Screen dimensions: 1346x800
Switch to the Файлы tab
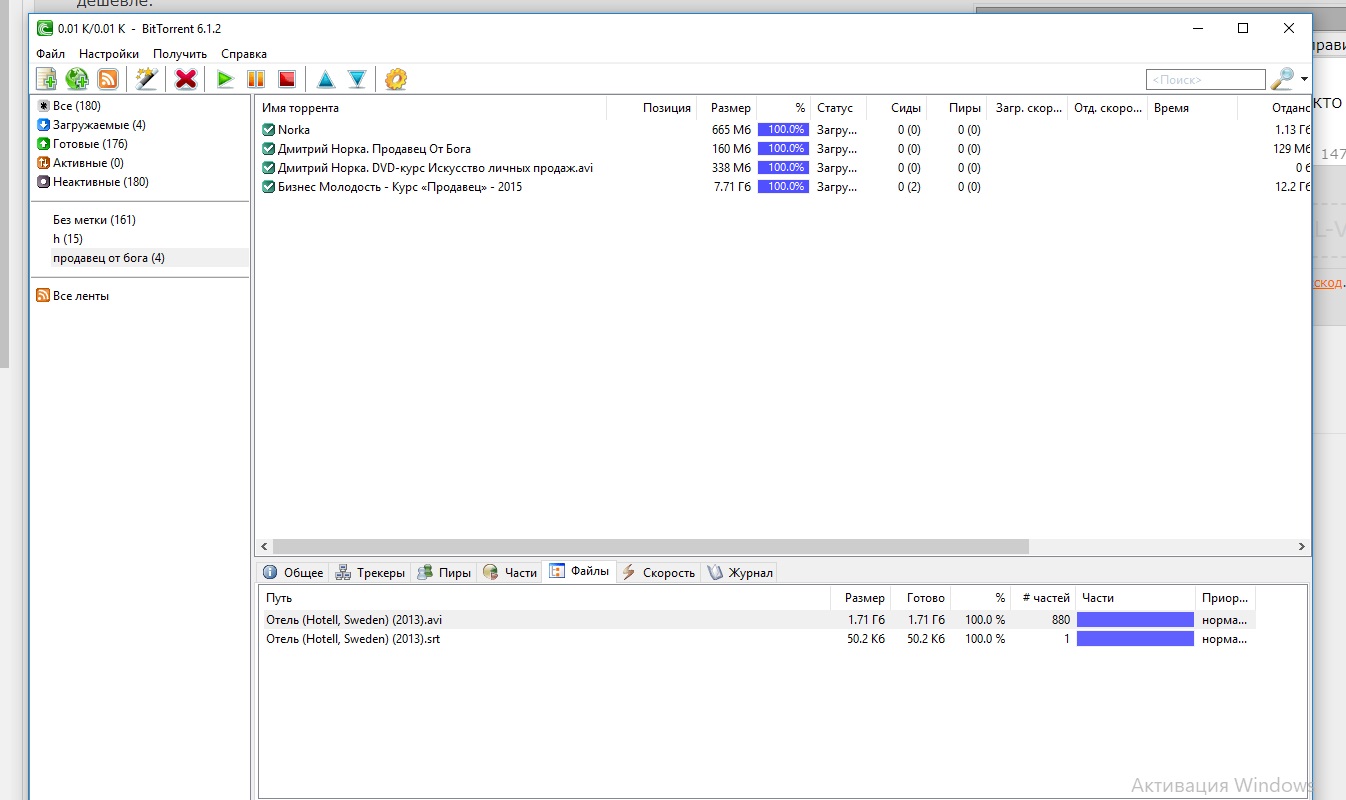(x=579, y=572)
